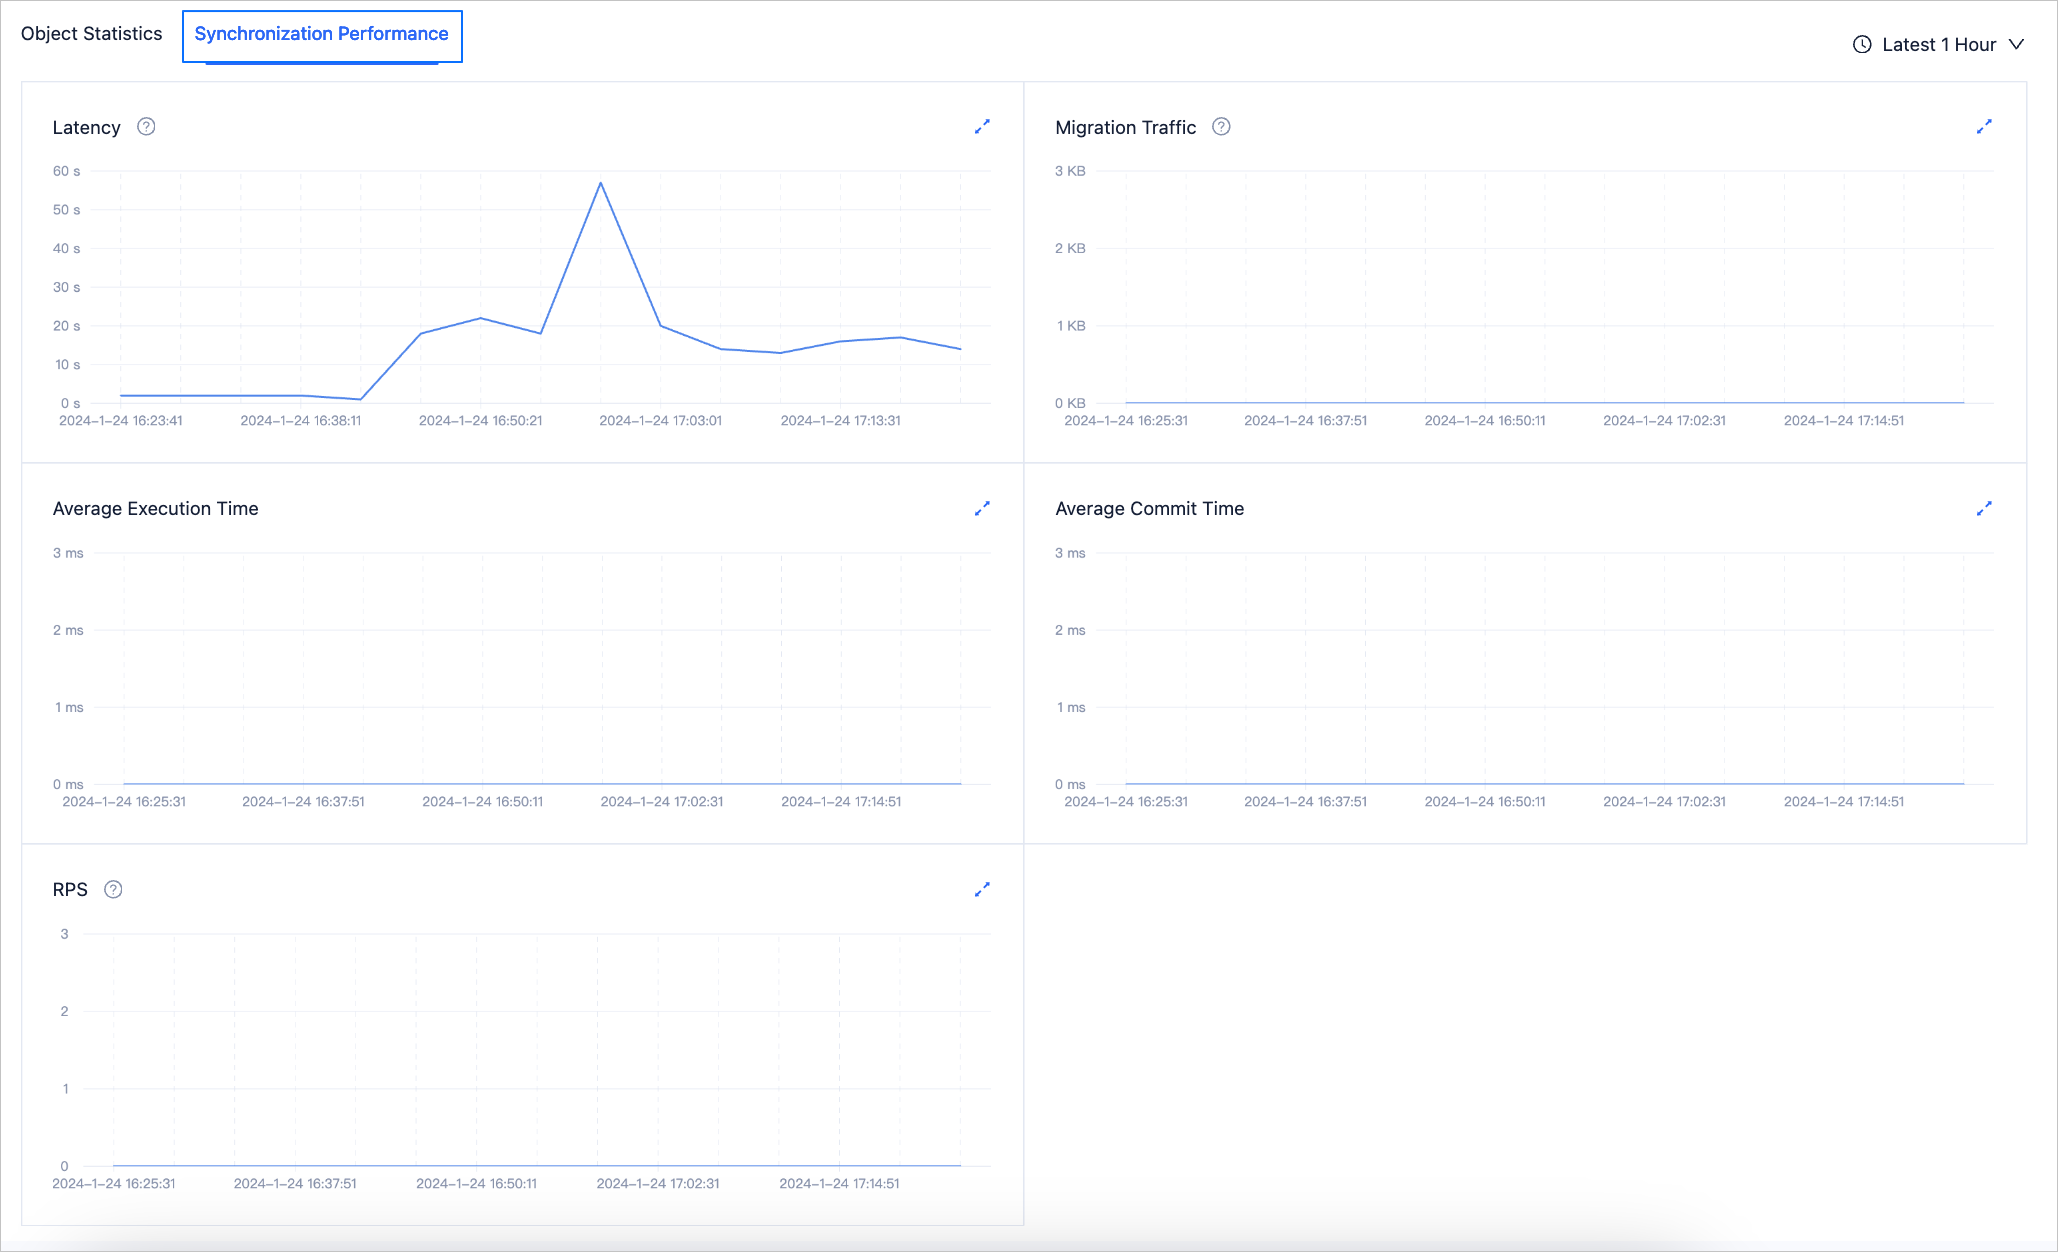Expand the RPS chart to fullscreen
The image size is (2058, 1252).
pyautogui.click(x=982, y=890)
